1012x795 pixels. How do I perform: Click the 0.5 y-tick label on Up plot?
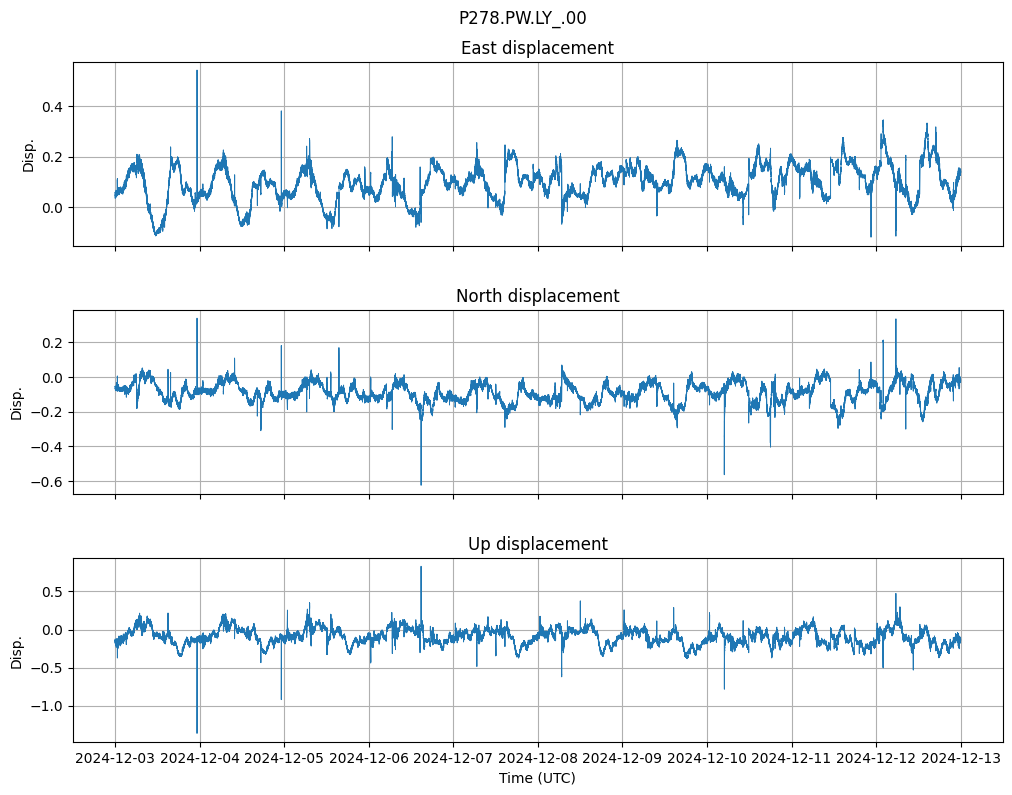click(x=50, y=592)
